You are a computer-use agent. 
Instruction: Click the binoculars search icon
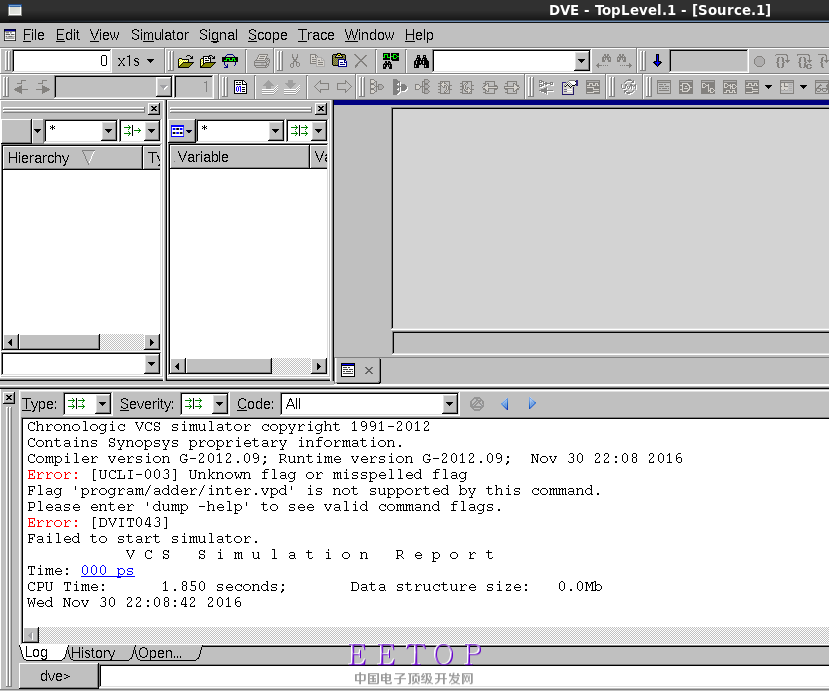pyautogui.click(x=421, y=62)
